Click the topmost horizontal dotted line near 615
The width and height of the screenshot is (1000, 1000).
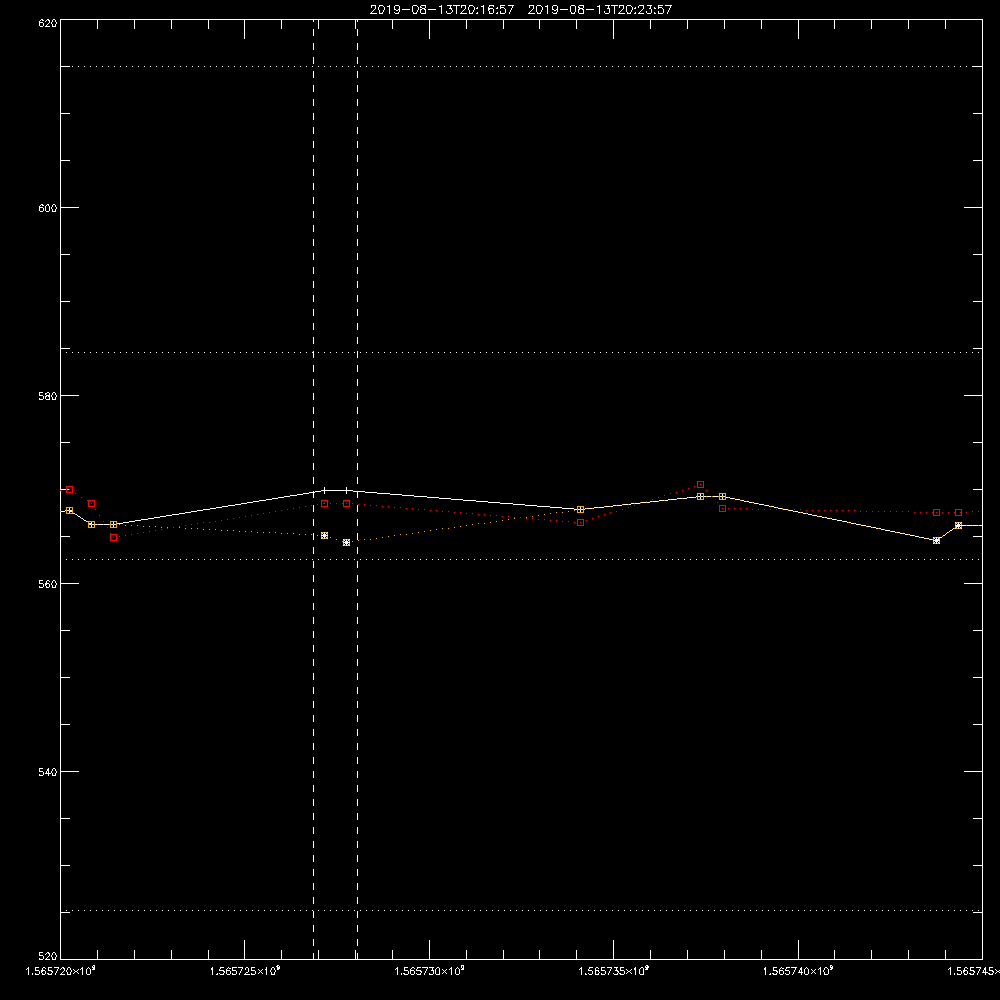(x=521, y=66)
